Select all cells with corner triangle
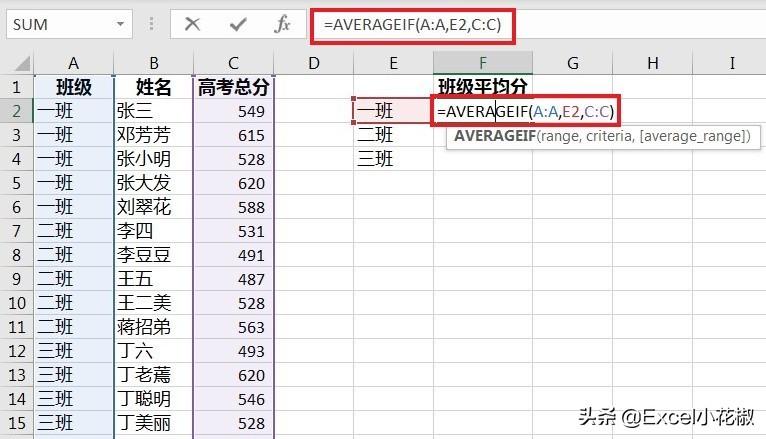Screen dimensions: 766x439 click(x=21, y=63)
